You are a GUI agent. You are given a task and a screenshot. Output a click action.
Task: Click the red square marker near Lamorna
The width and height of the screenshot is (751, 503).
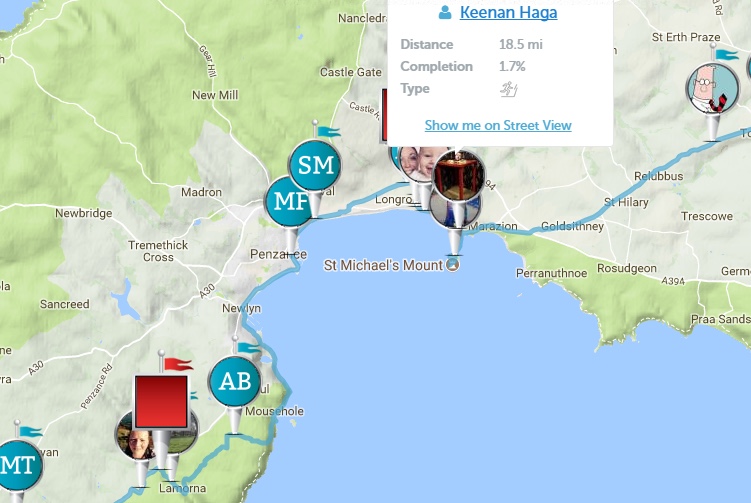161,401
